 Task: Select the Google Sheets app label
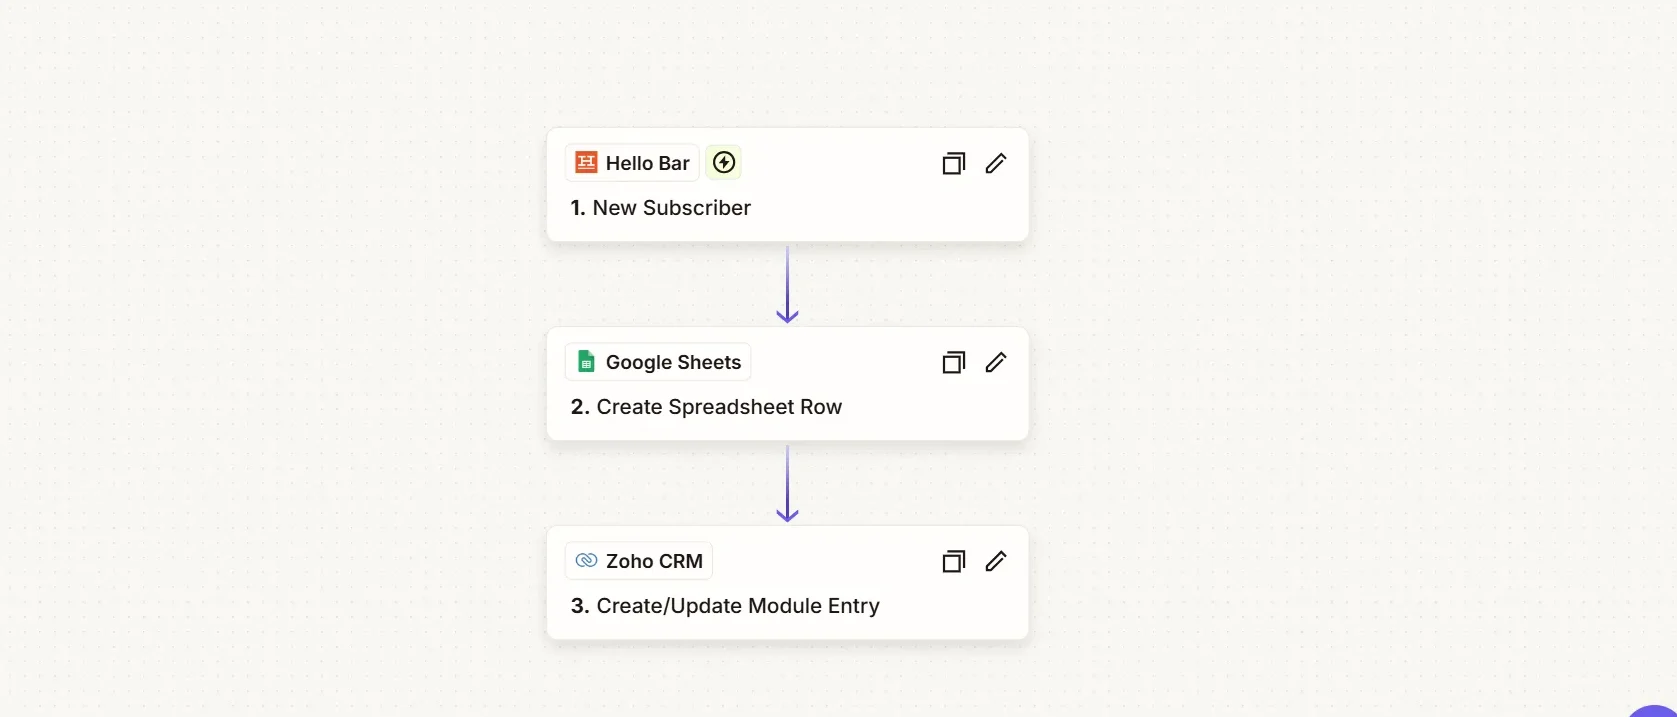[658, 362]
